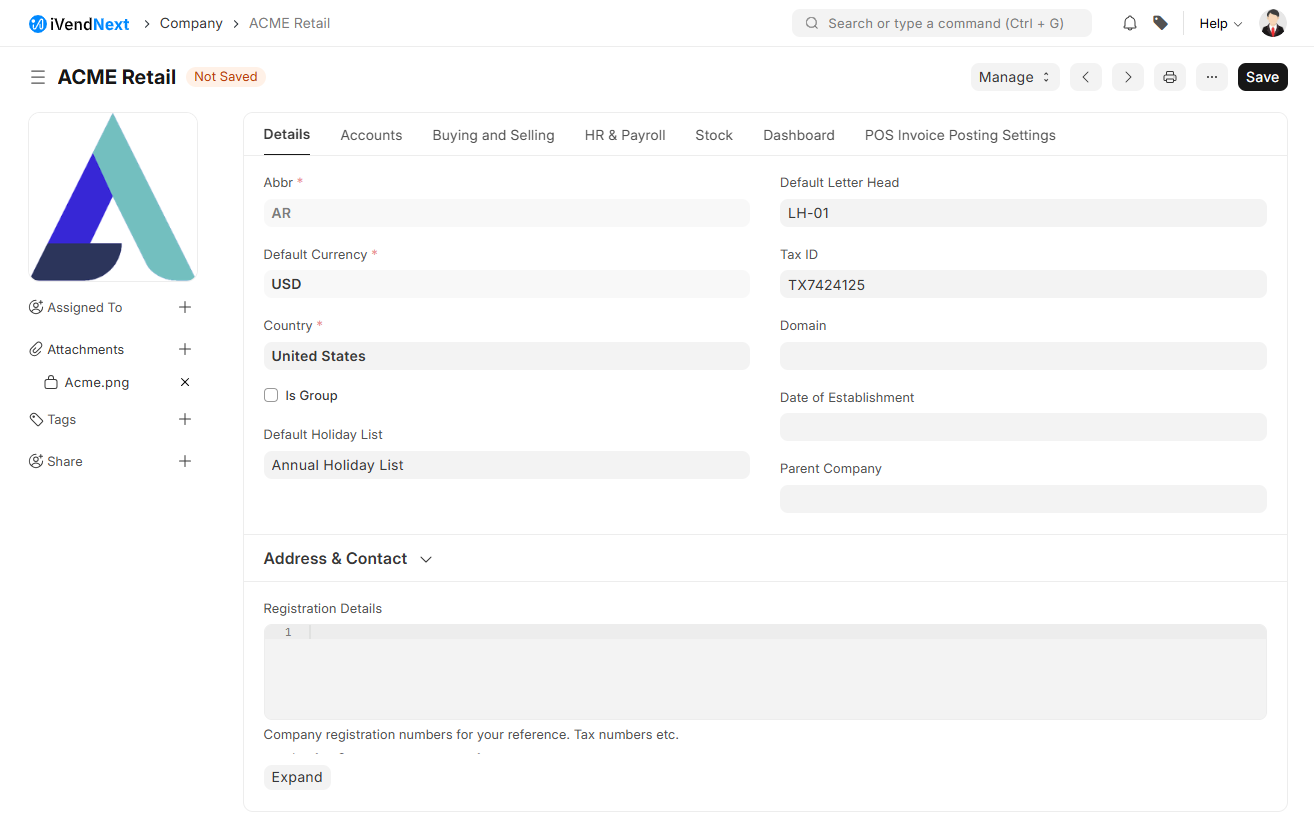Open the Domain field
The width and height of the screenshot is (1314, 836).
tap(1023, 356)
